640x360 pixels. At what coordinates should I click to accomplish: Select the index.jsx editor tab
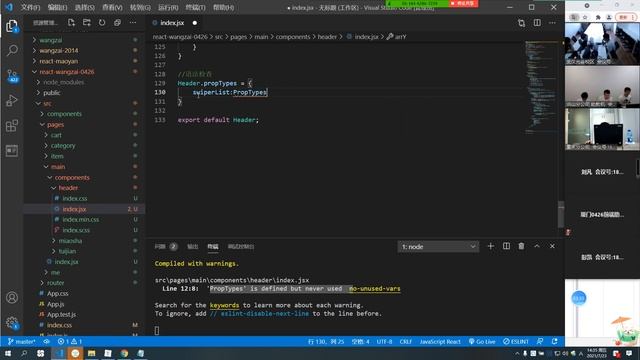[x=172, y=23]
